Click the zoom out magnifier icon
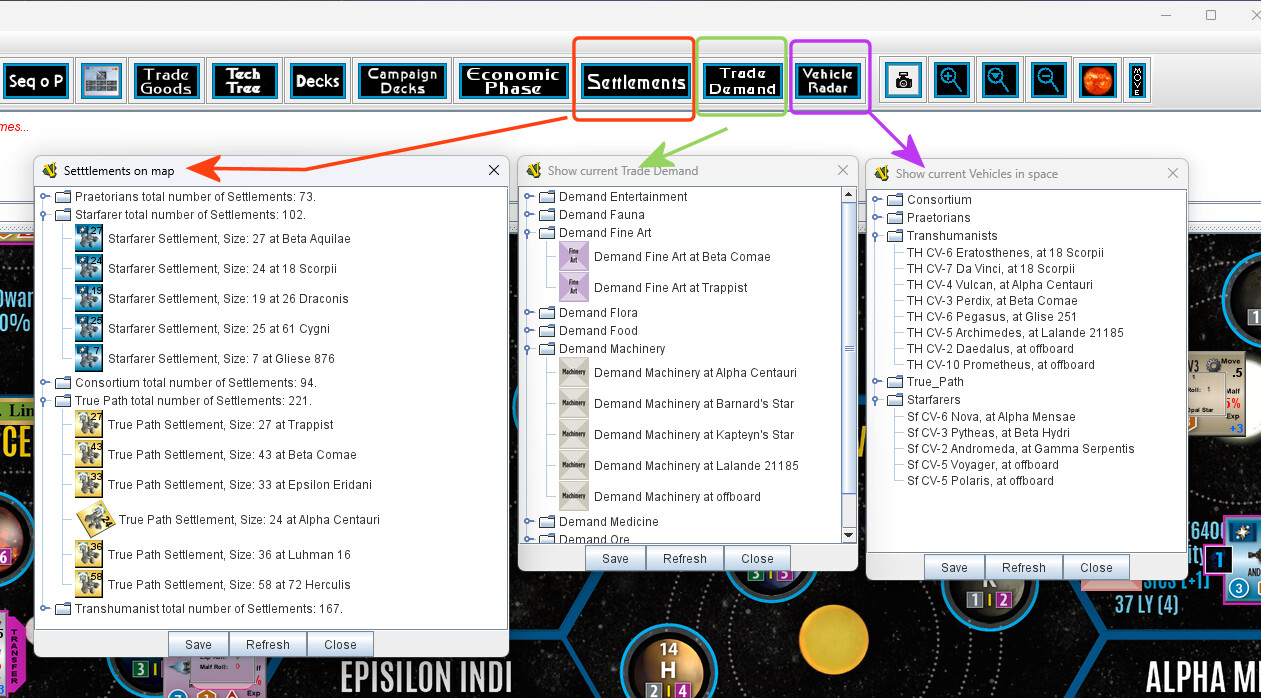This screenshot has height=698, width=1261. pyautogui.click(x=1047, y=81)
